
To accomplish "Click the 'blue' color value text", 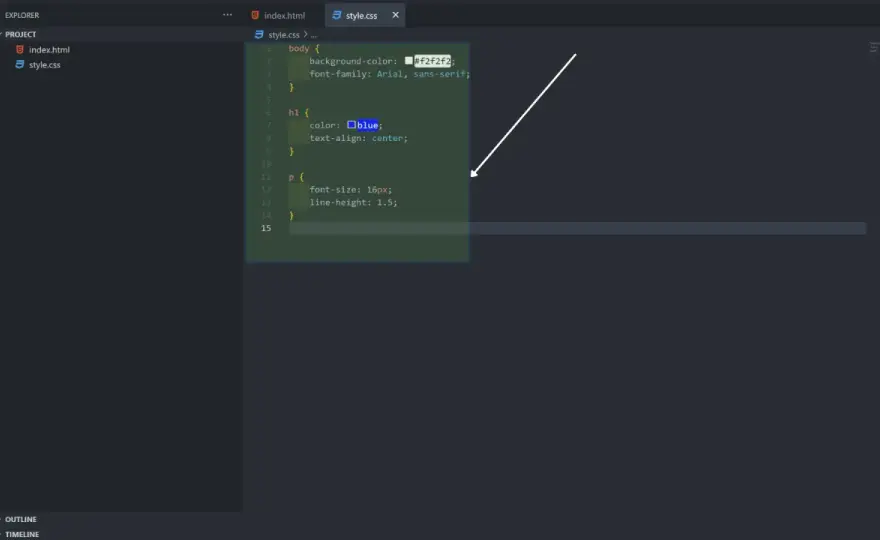I will pyautogui.click(x=367, y=125).
